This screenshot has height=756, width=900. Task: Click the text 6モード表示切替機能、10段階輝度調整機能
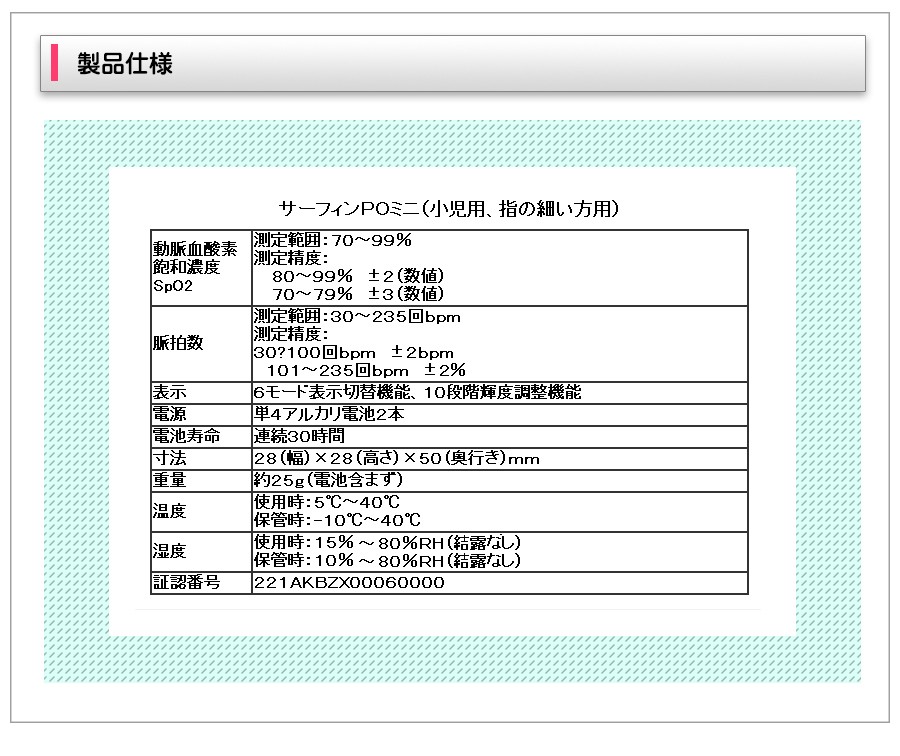coord(417,392)
